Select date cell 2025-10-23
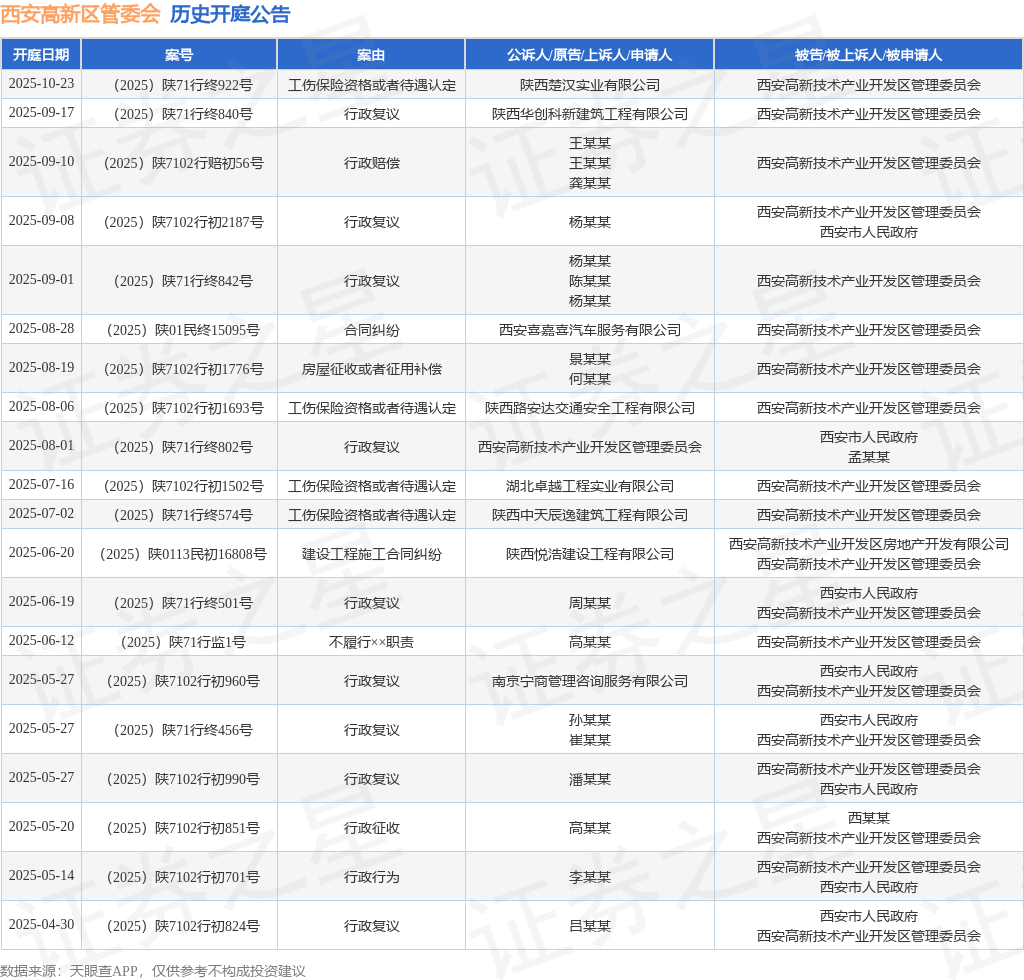The image size is (1024, 980). (41, 84)
